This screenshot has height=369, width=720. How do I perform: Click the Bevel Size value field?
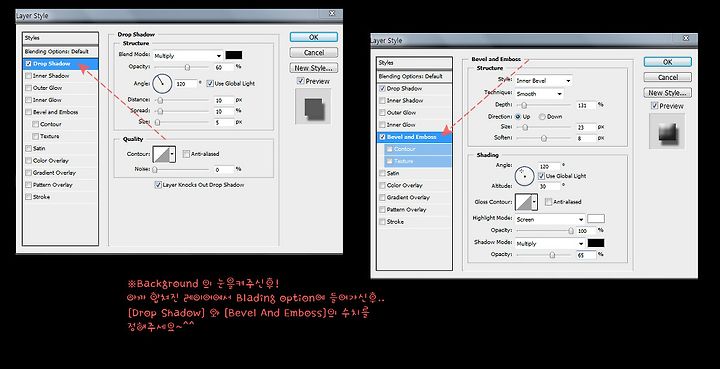(x=586, y=127)
